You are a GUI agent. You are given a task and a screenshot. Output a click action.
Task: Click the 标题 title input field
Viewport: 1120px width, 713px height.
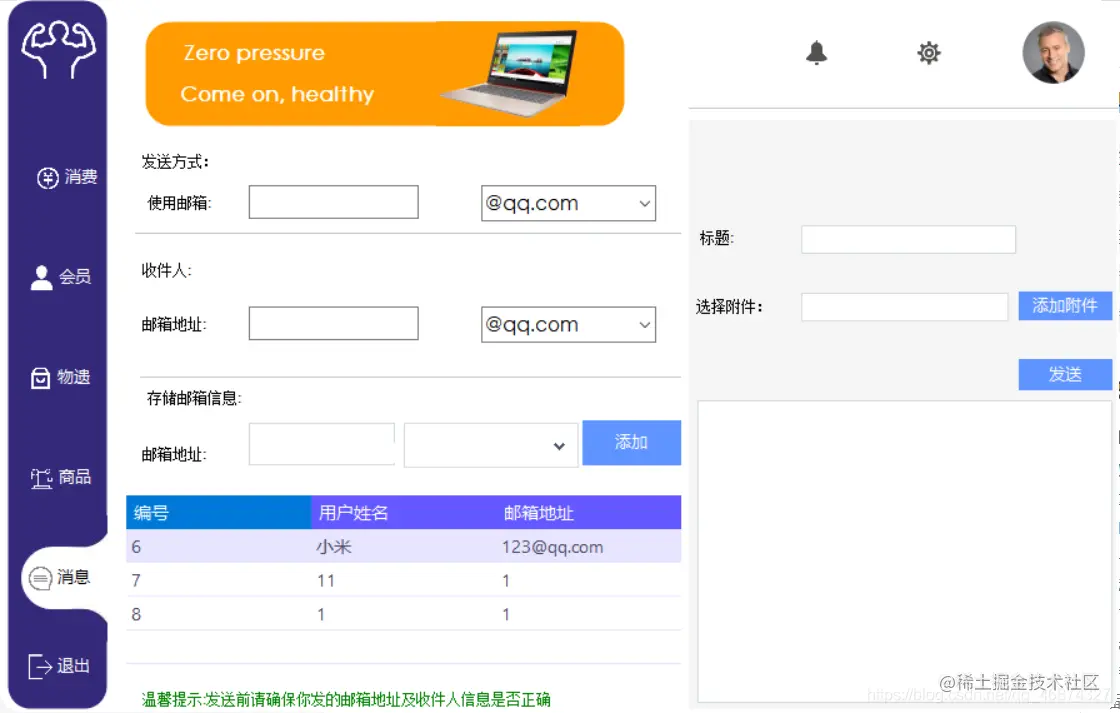[907, 239]
